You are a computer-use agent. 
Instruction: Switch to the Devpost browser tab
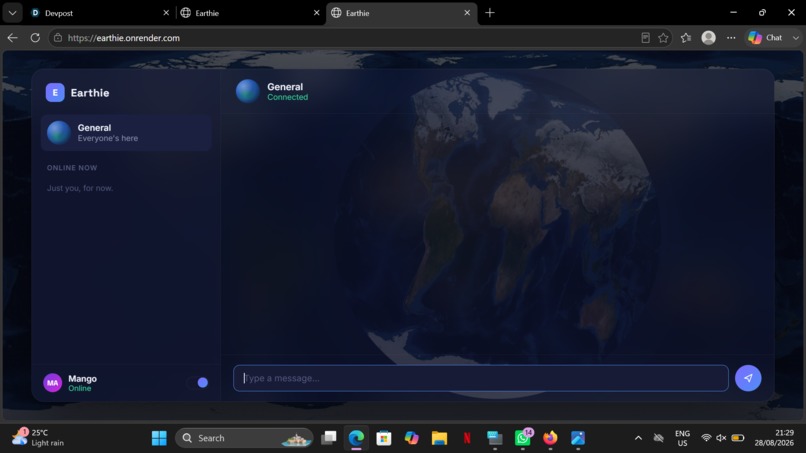click(97, 13)
